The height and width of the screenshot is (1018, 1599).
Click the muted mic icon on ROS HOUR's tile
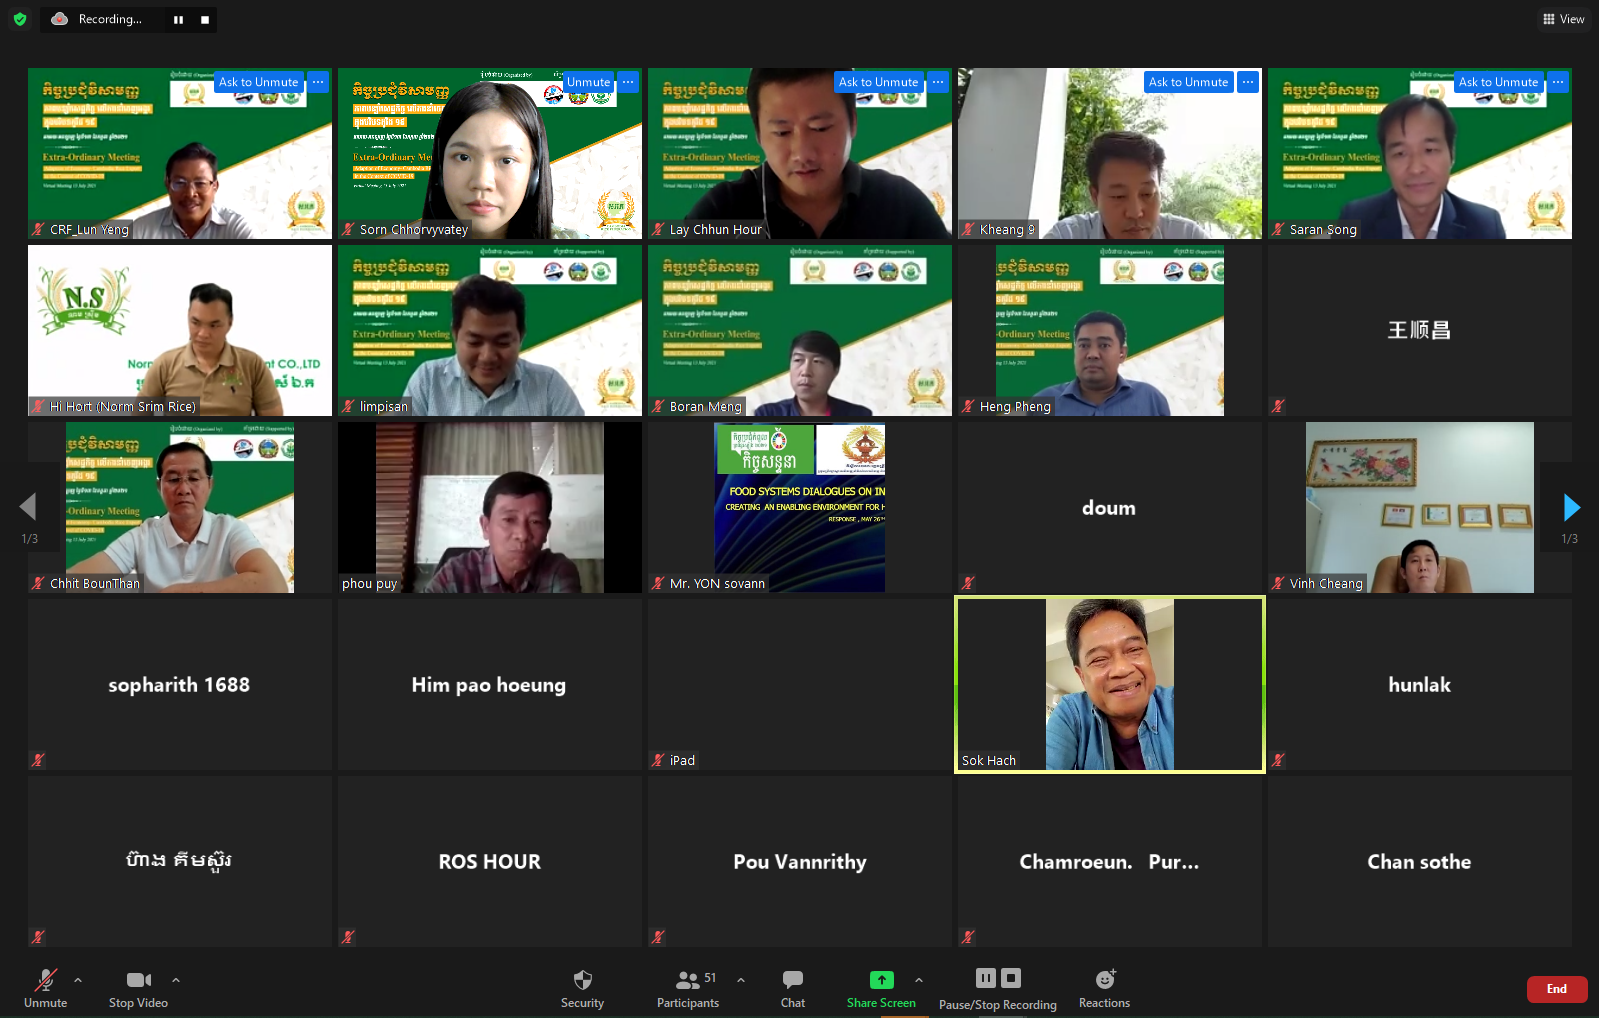point(348,937)
